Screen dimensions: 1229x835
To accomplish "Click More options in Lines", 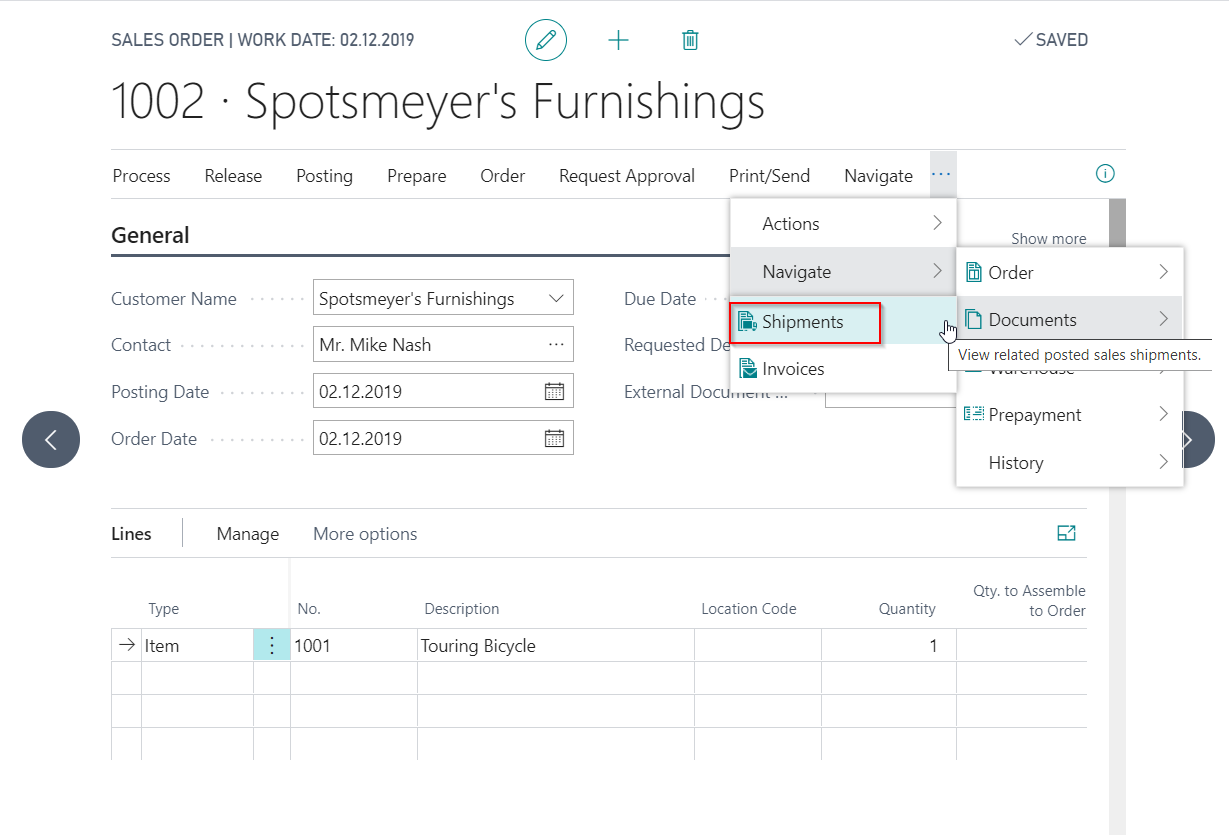I will (x=365, y=534).
